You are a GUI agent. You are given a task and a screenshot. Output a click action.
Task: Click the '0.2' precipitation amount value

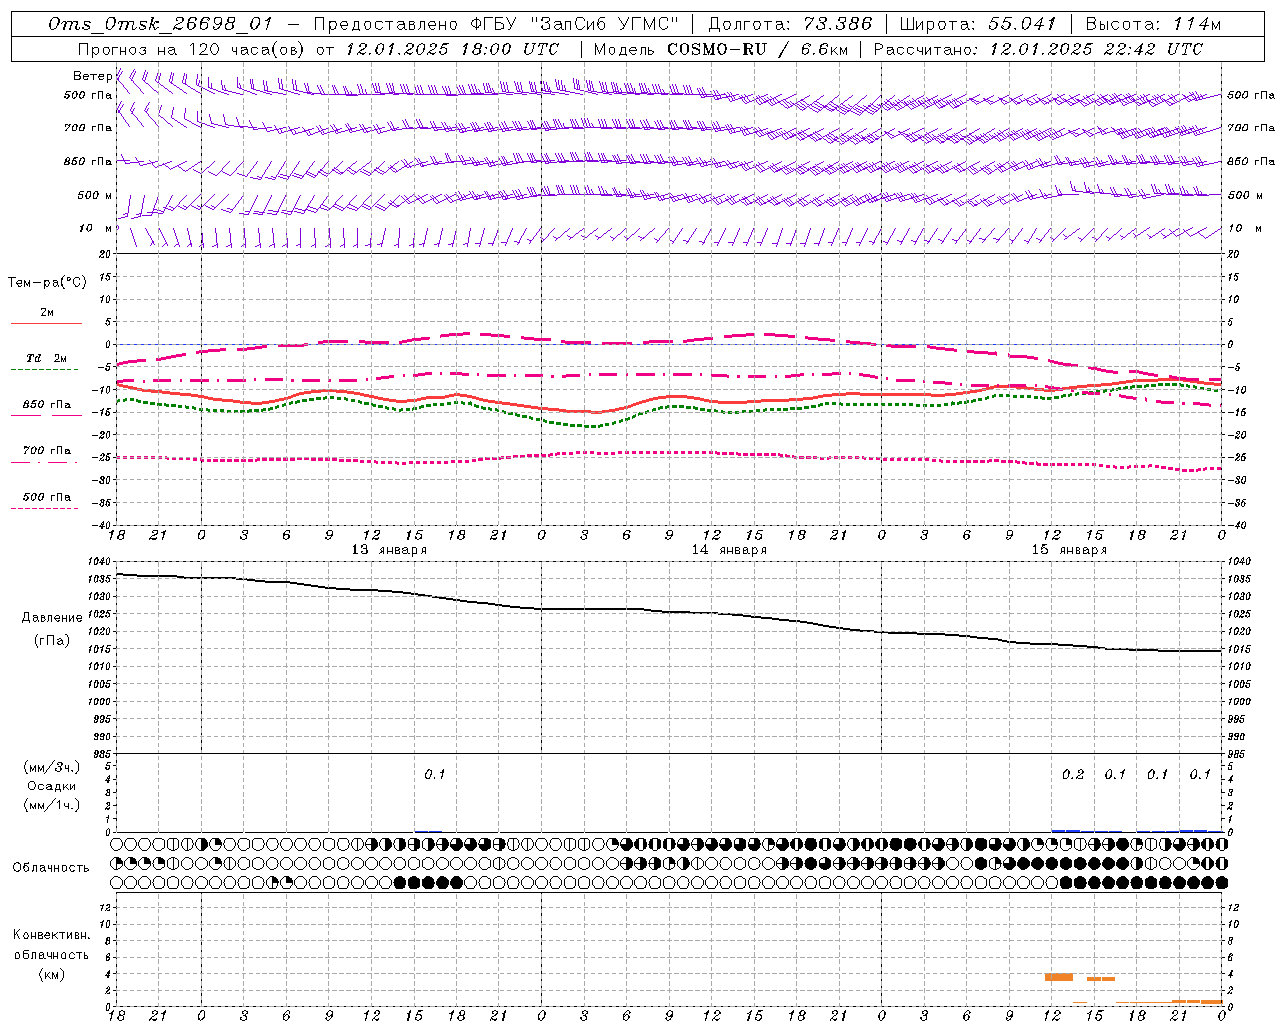pyautogui.click(x=1073, y=775)
